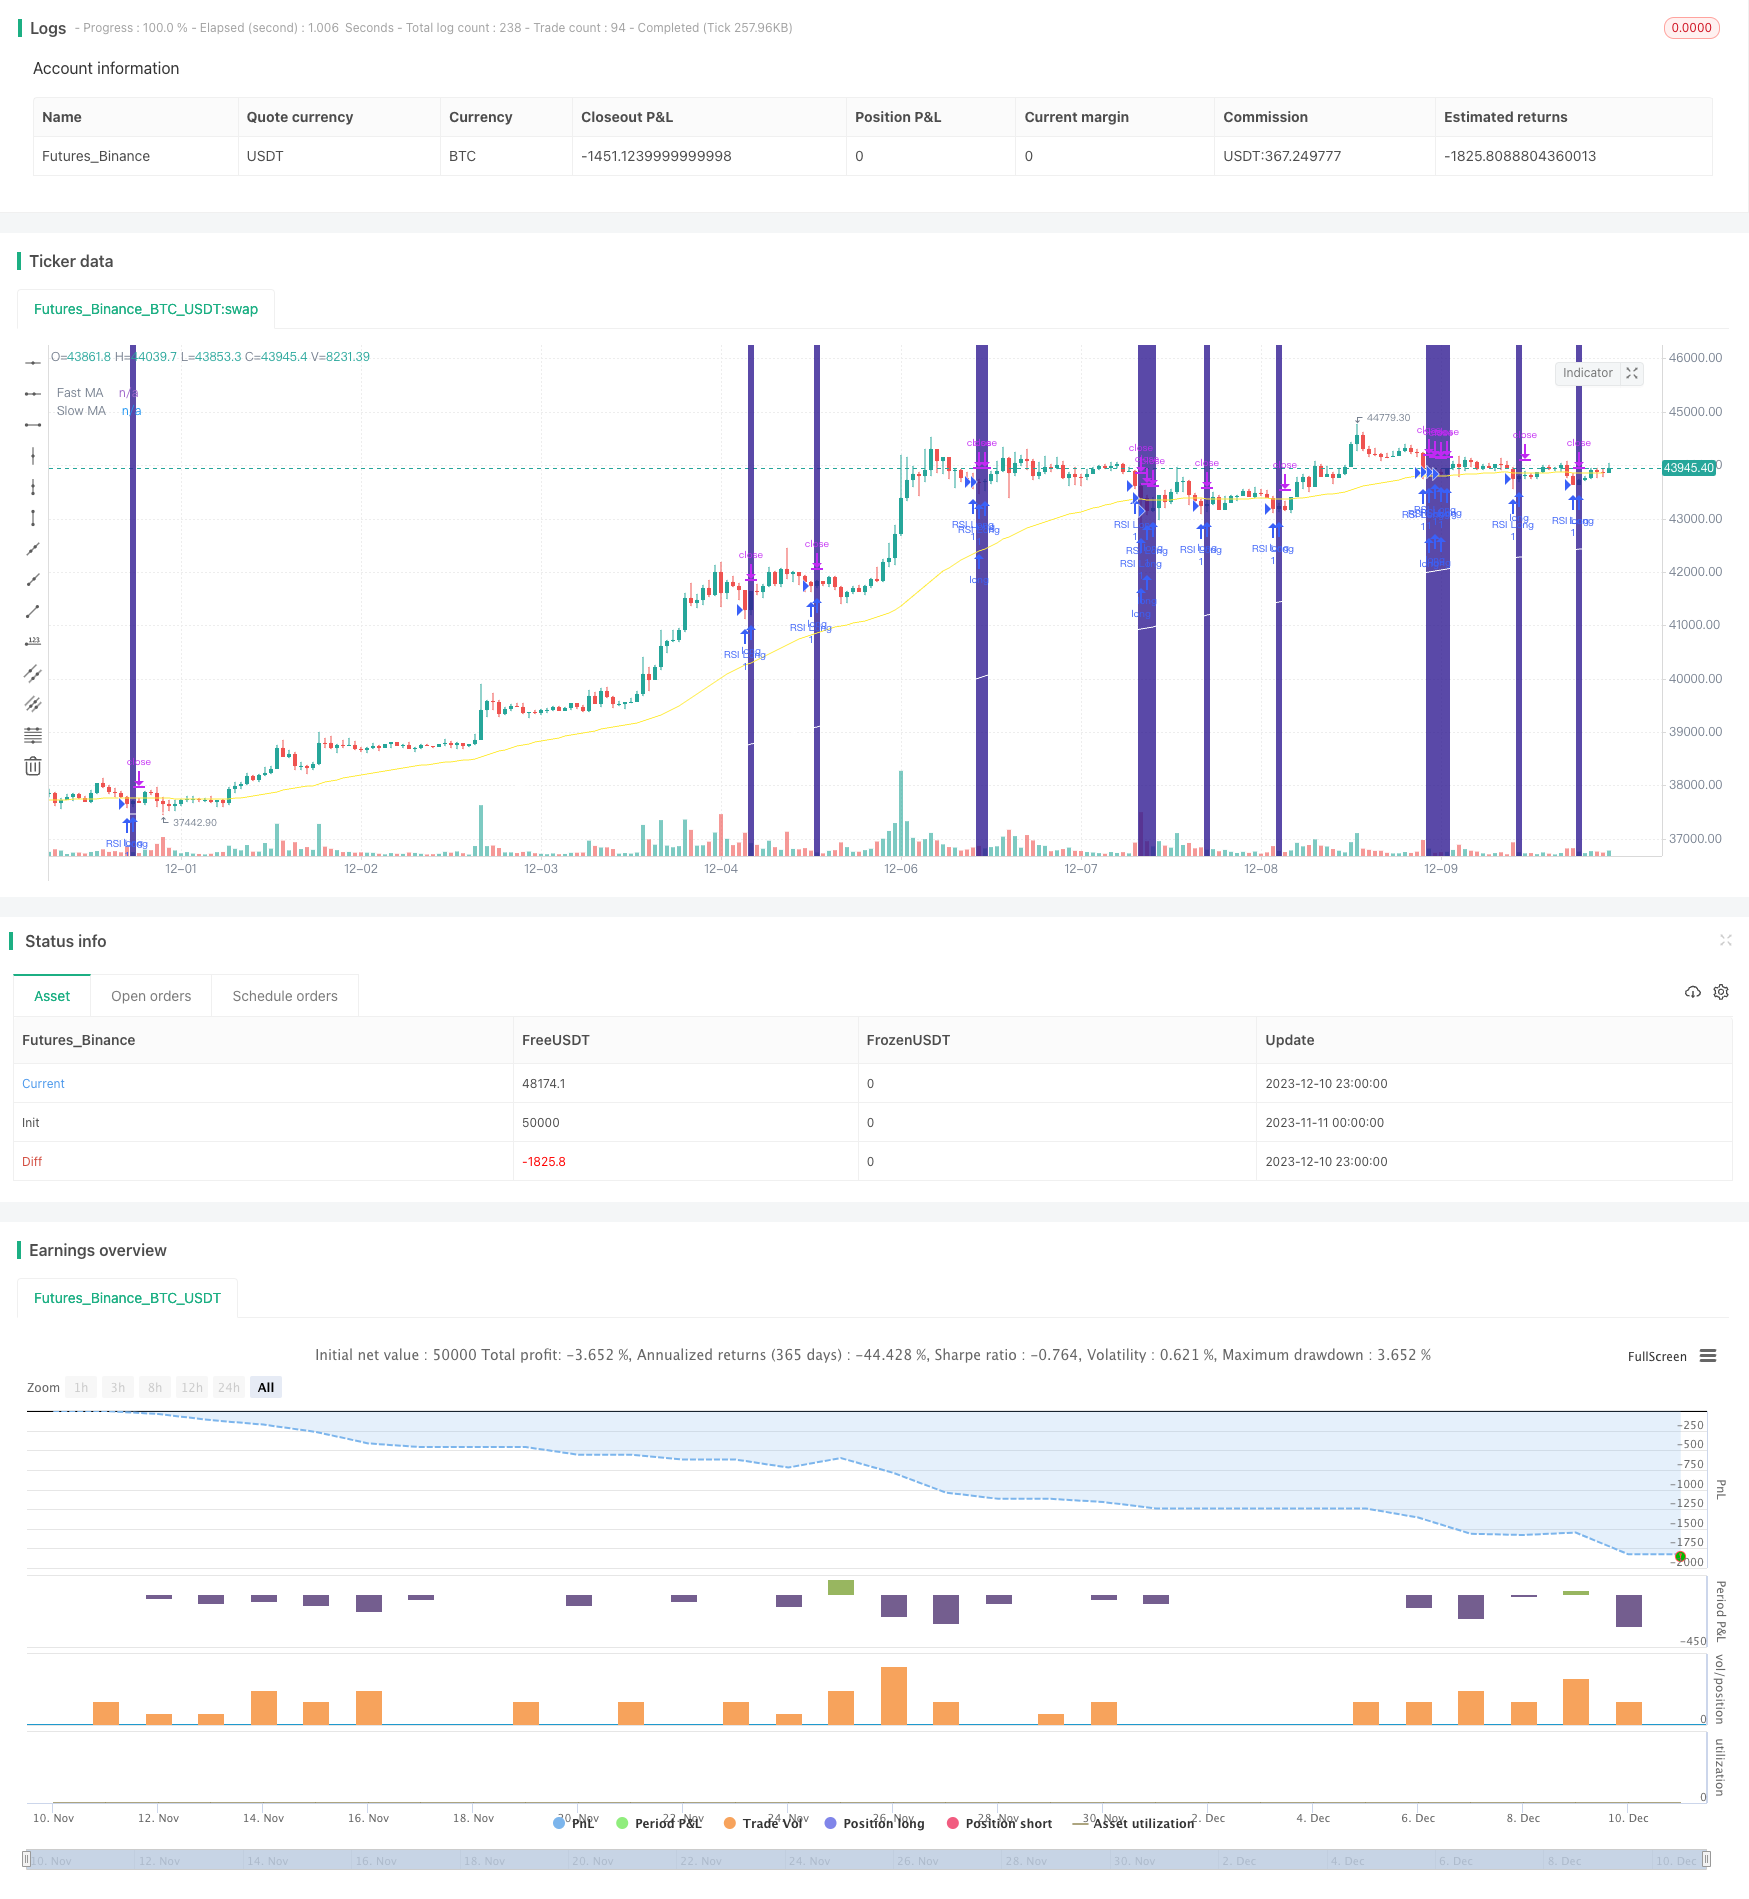This screenshot has height=1899, width=1749.
Task: Select the horizontal ray line drawing tool
Action: pyautogui.click(x=33, y=394)
